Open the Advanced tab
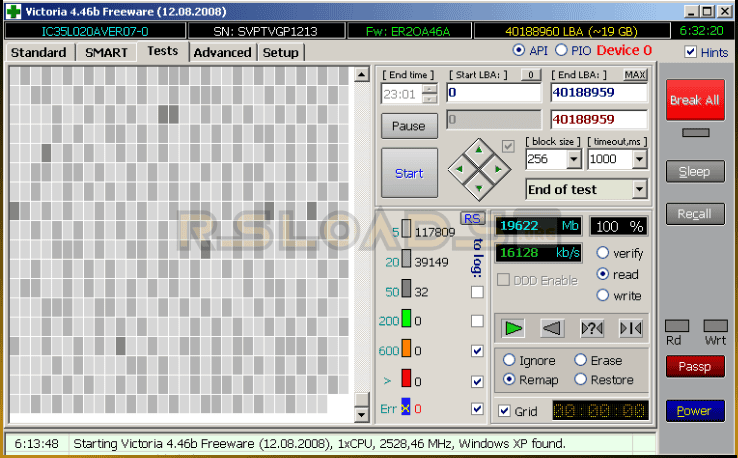738x458 pixels. pos(222,52)
